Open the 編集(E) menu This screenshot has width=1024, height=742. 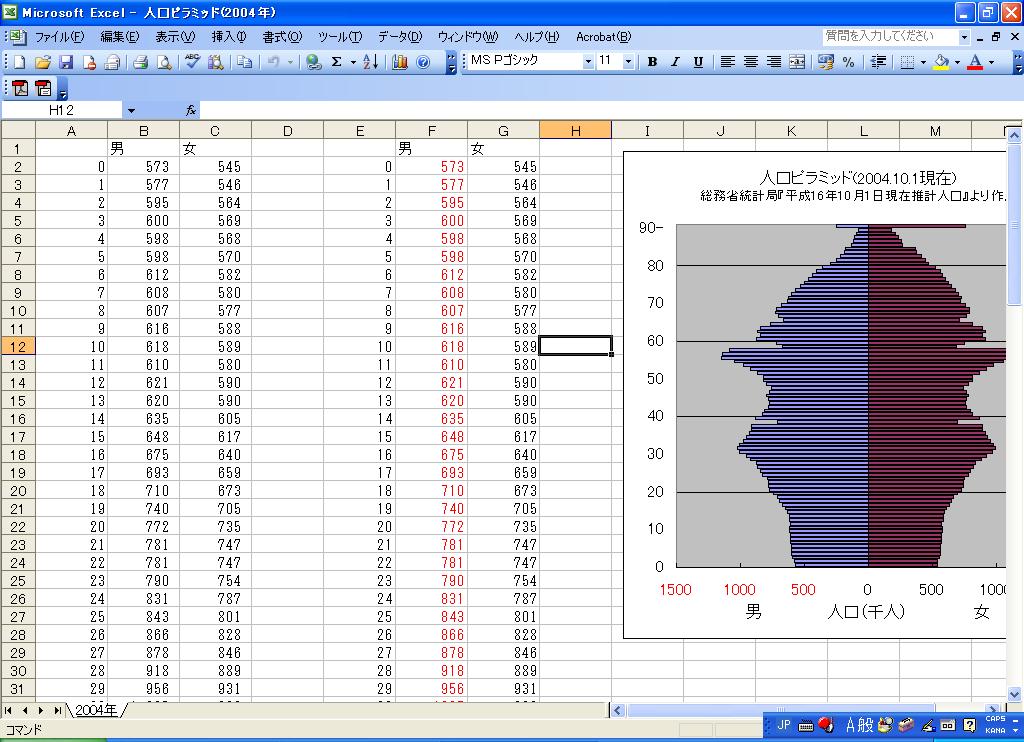tap(120, 37)
